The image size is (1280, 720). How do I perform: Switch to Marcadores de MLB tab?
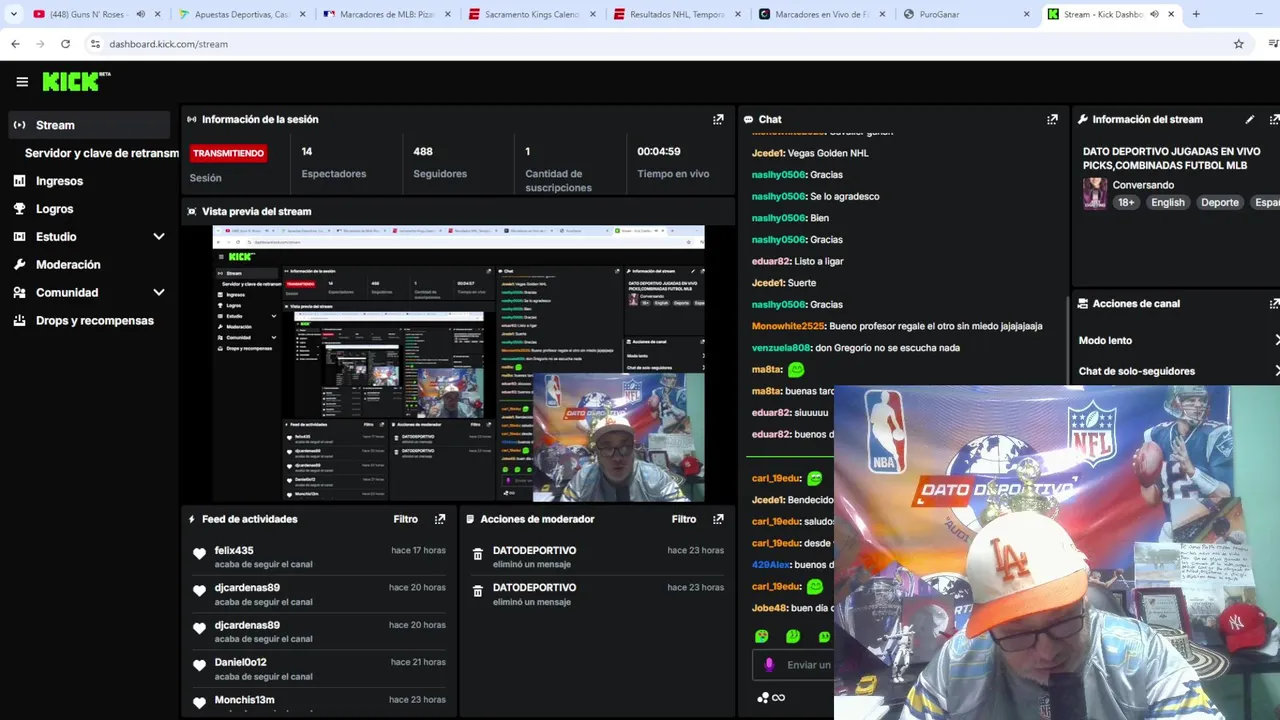point(386,14)
